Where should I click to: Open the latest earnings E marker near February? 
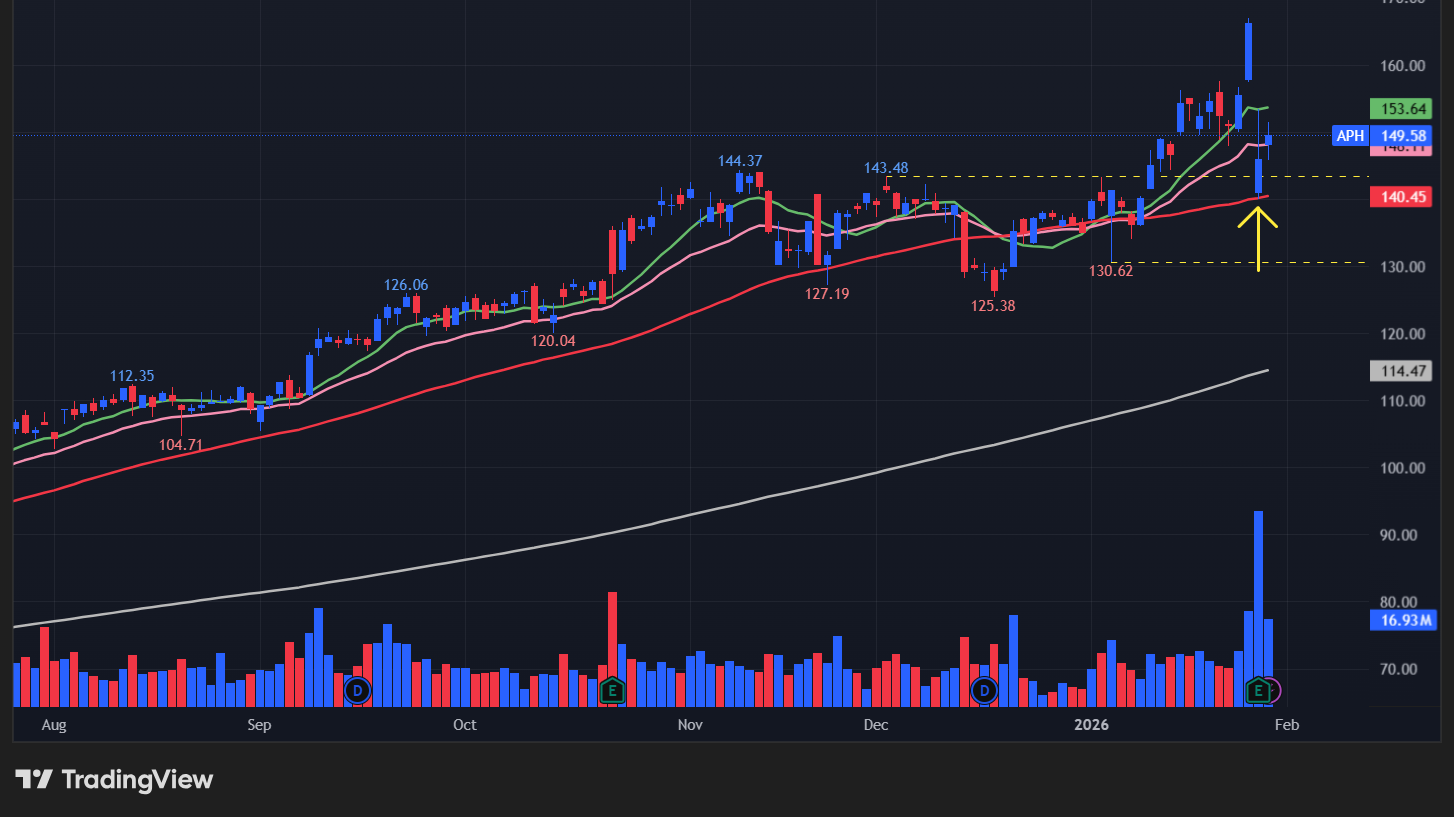1258,689
